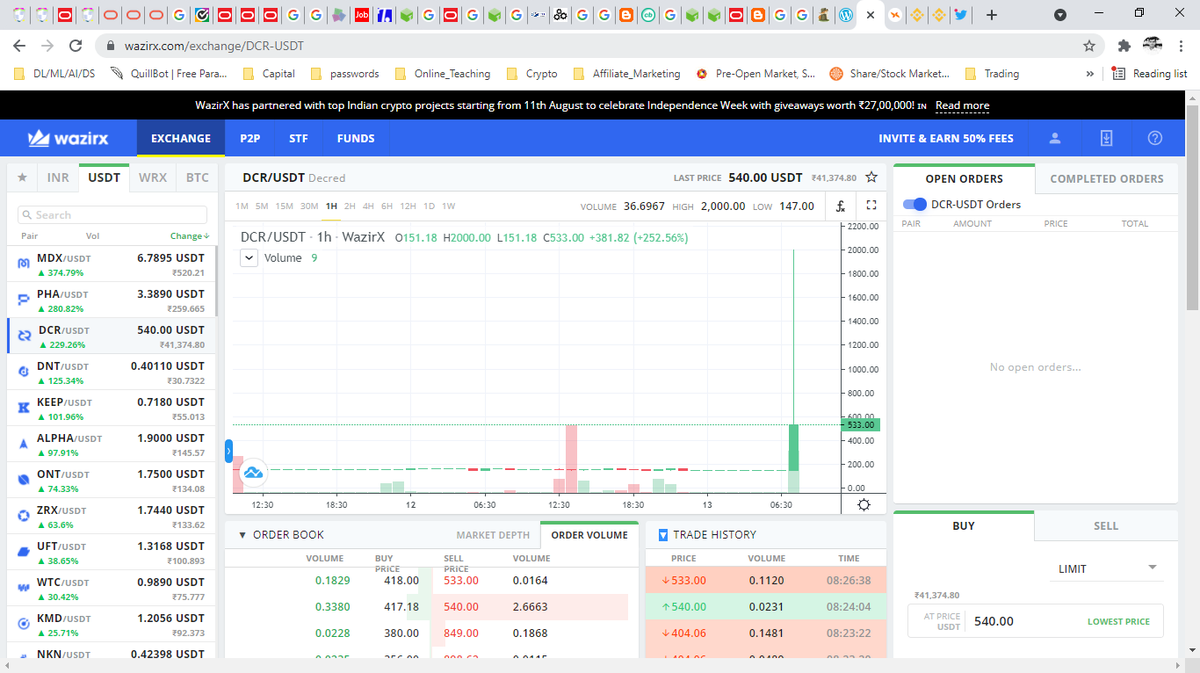Open the user account profile icon
The image size is (1200, 673).
pos(1055,138)
